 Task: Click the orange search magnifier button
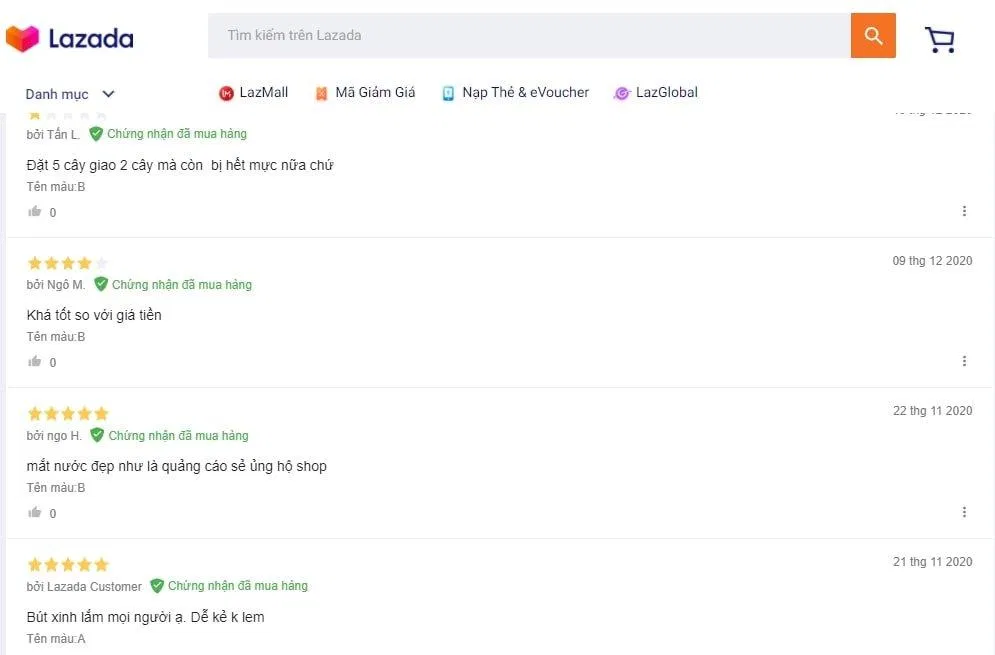point(873,36)
